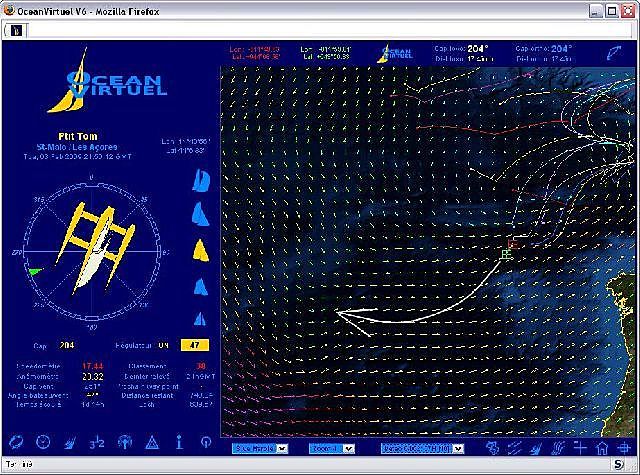Click the wavy tracks icon under the map
640x475 pixels.
[x=558, y=448]
